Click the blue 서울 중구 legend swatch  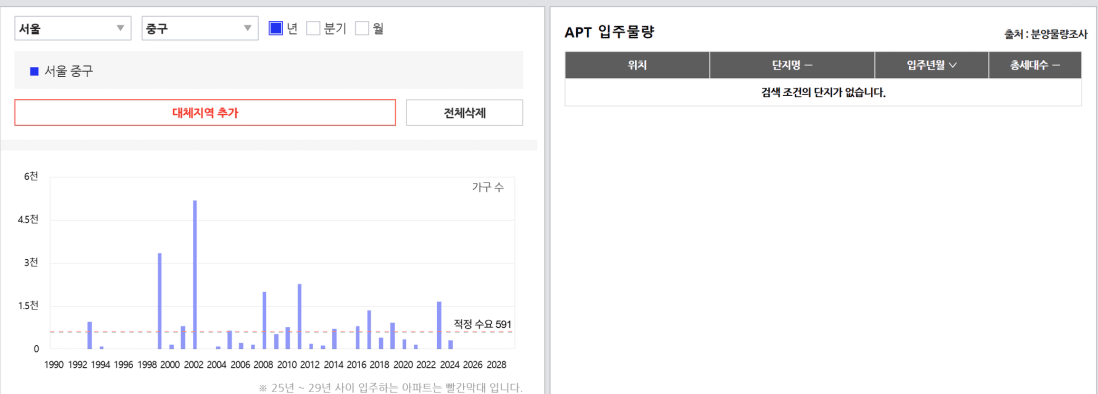coord(34,71)
